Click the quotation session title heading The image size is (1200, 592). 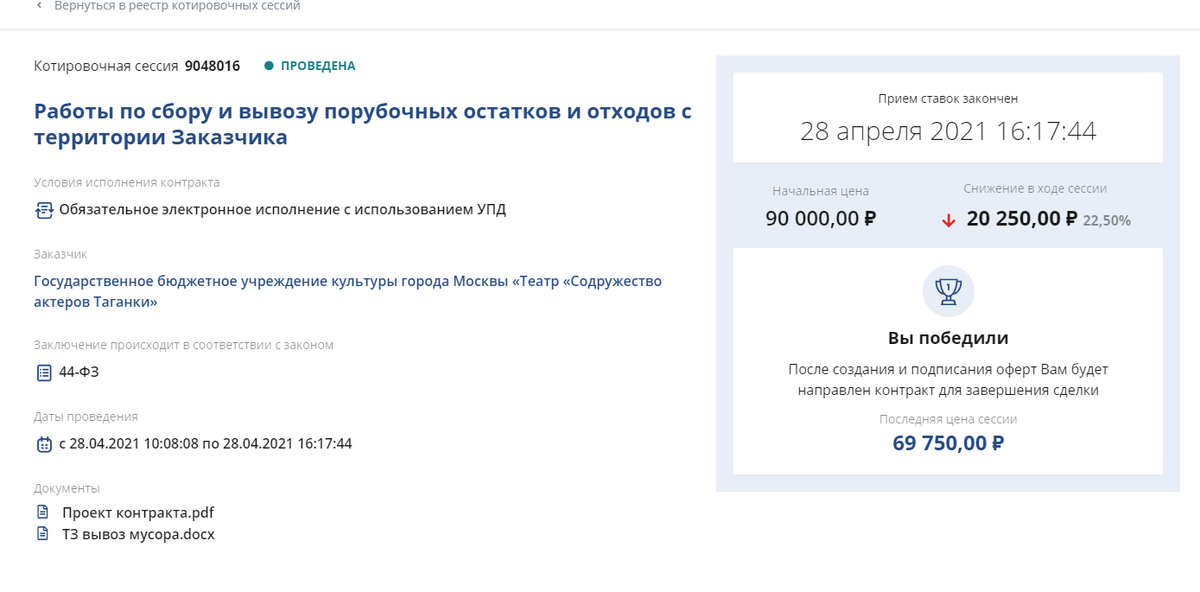point(362,124)
